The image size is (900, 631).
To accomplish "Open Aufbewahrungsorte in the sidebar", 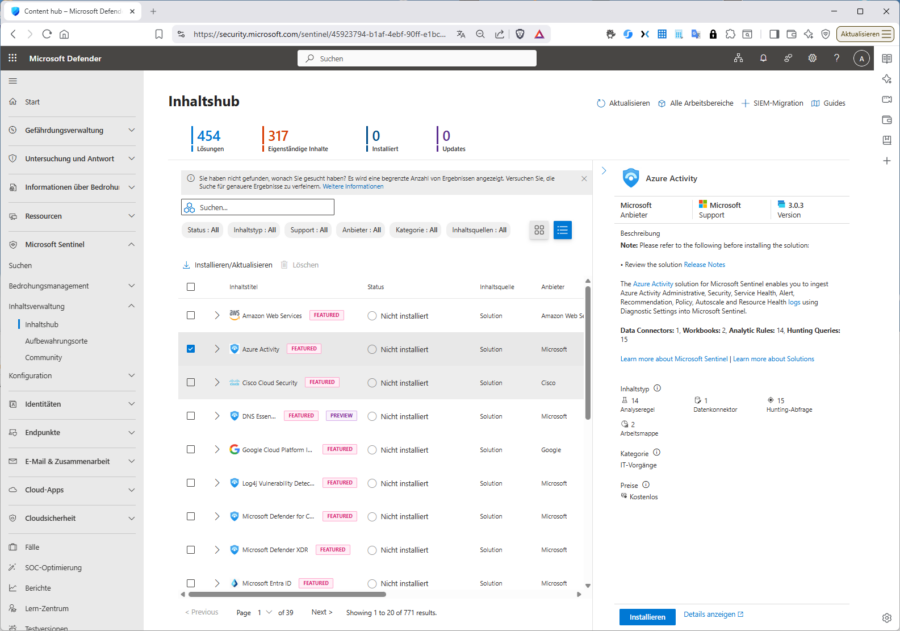I will tap(56, 341).
